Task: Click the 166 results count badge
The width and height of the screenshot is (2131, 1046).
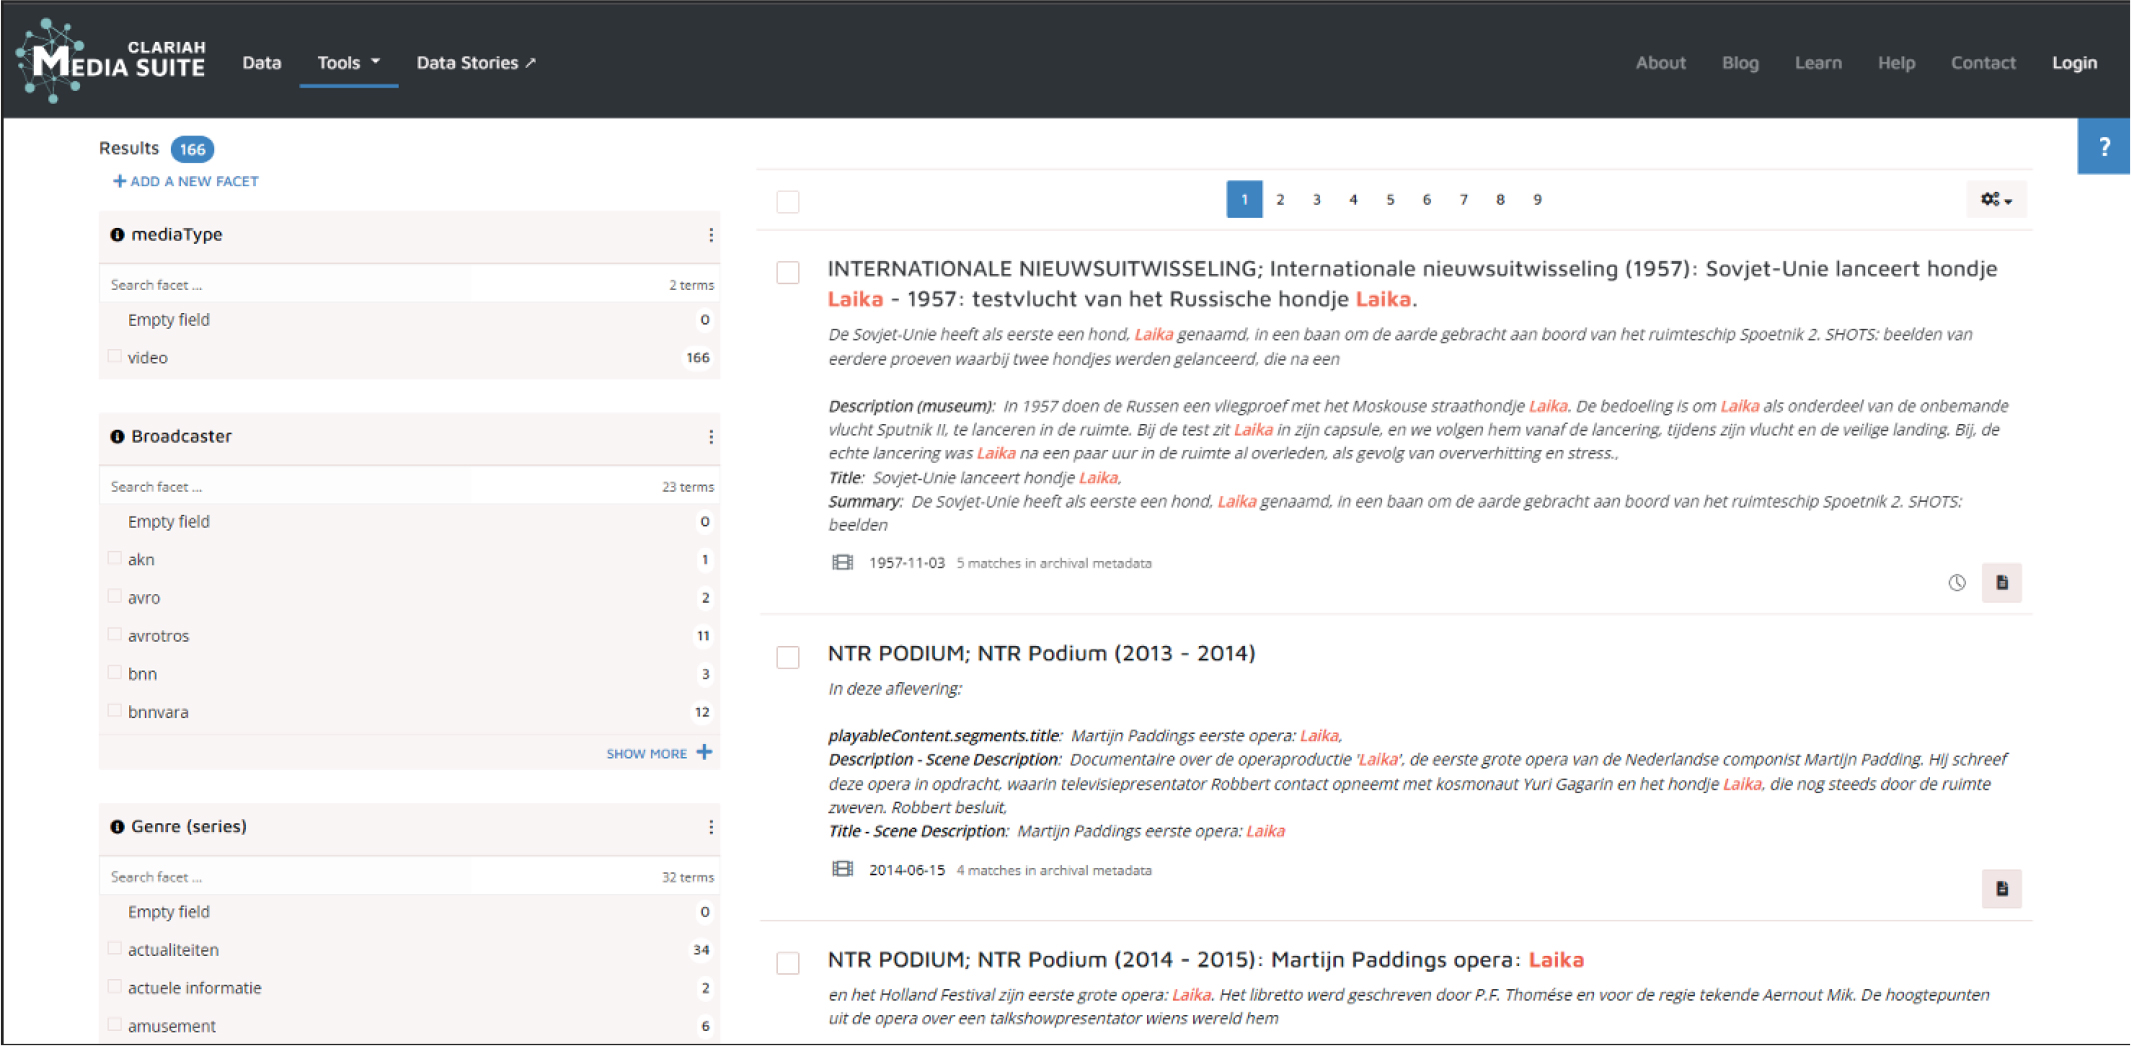Action: click(192, 149)
